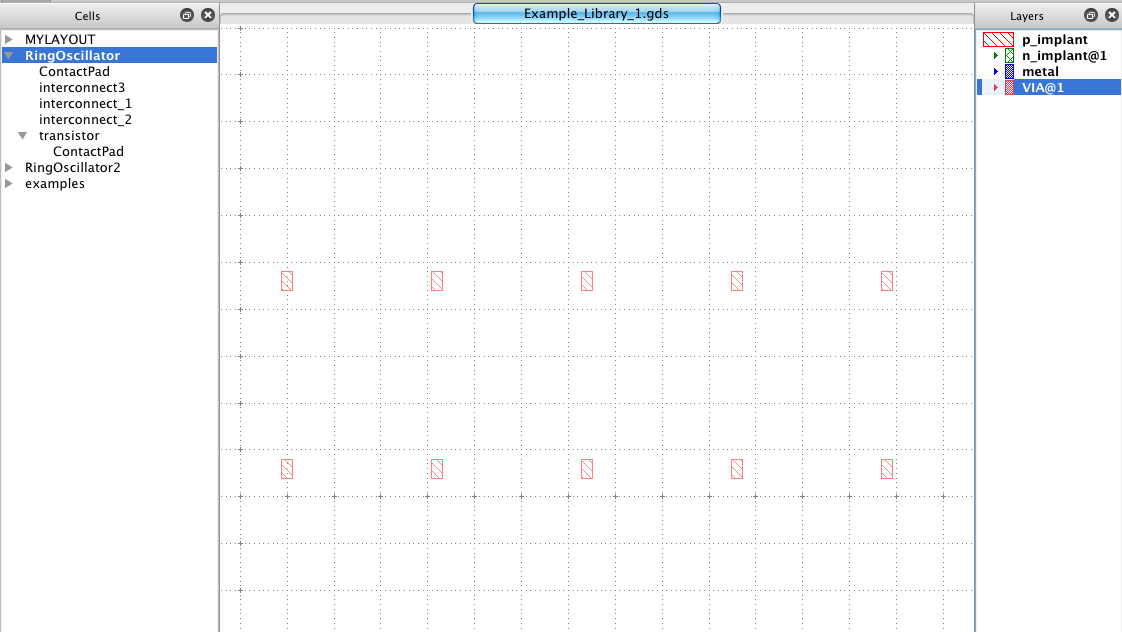The height and width of the screenshot is (632, 1122).
Task: Expand the examples cell
Action: coord(9,183)
